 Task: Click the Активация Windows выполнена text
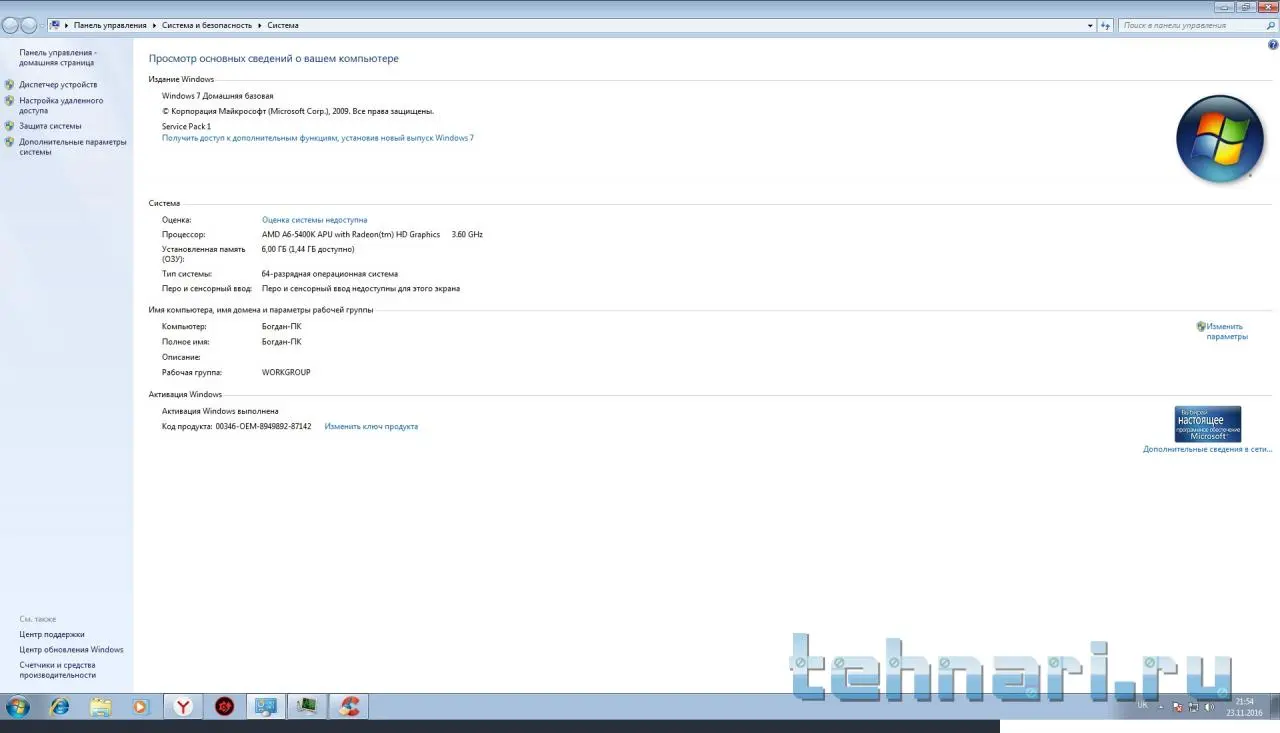point(220,411)
